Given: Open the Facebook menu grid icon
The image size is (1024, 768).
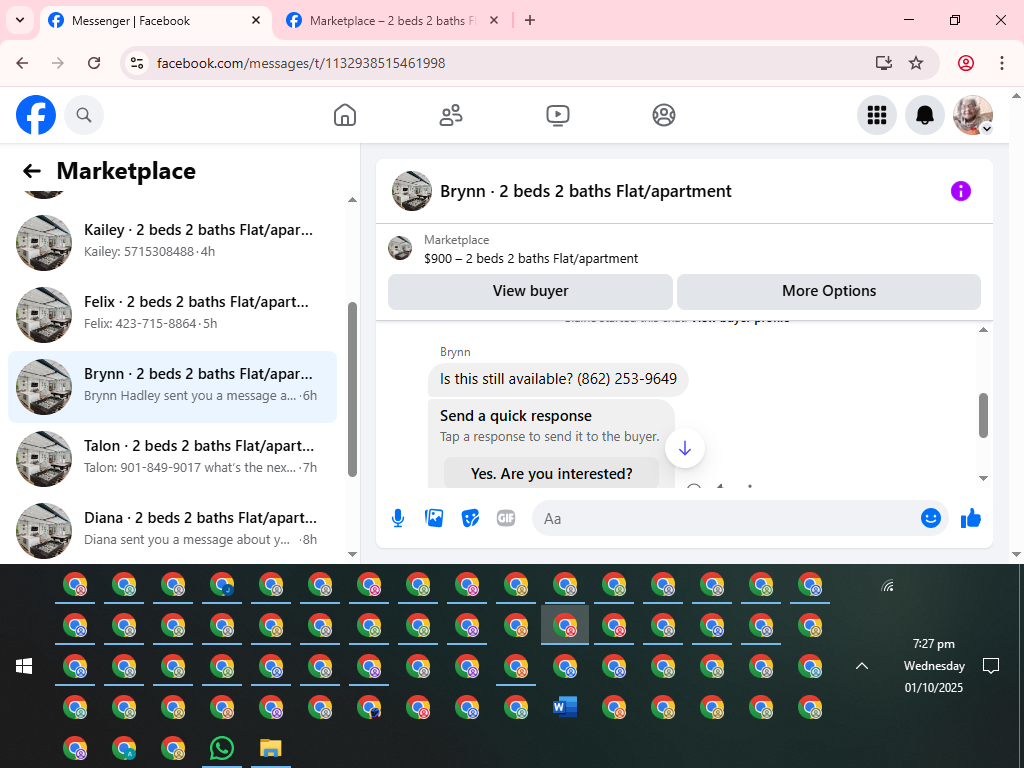Looking at the screenshot, I should tap(876, 115).
